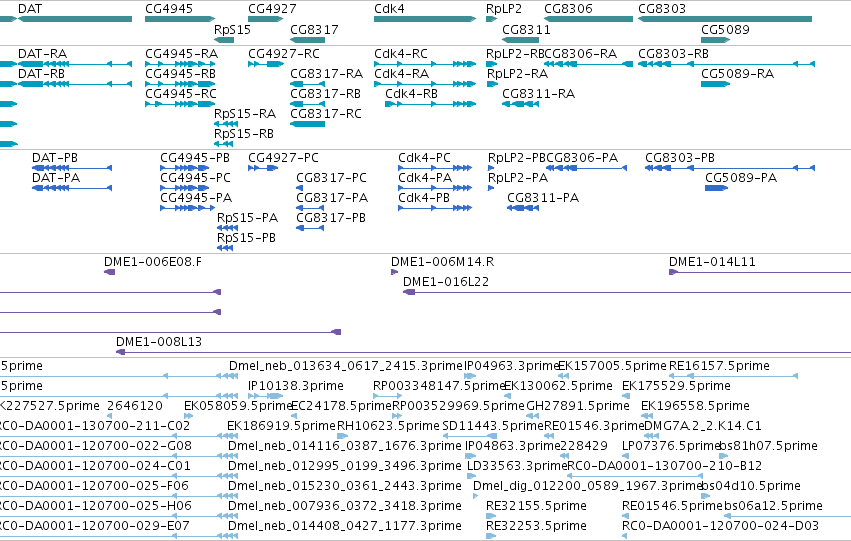Select transcript RpS15-RA

(x=226, y=124)
